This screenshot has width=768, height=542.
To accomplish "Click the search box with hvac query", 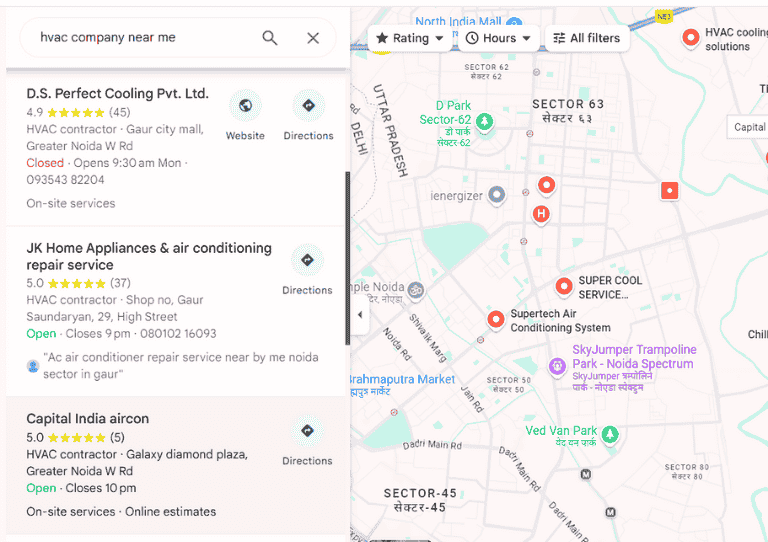I will 140,38.
